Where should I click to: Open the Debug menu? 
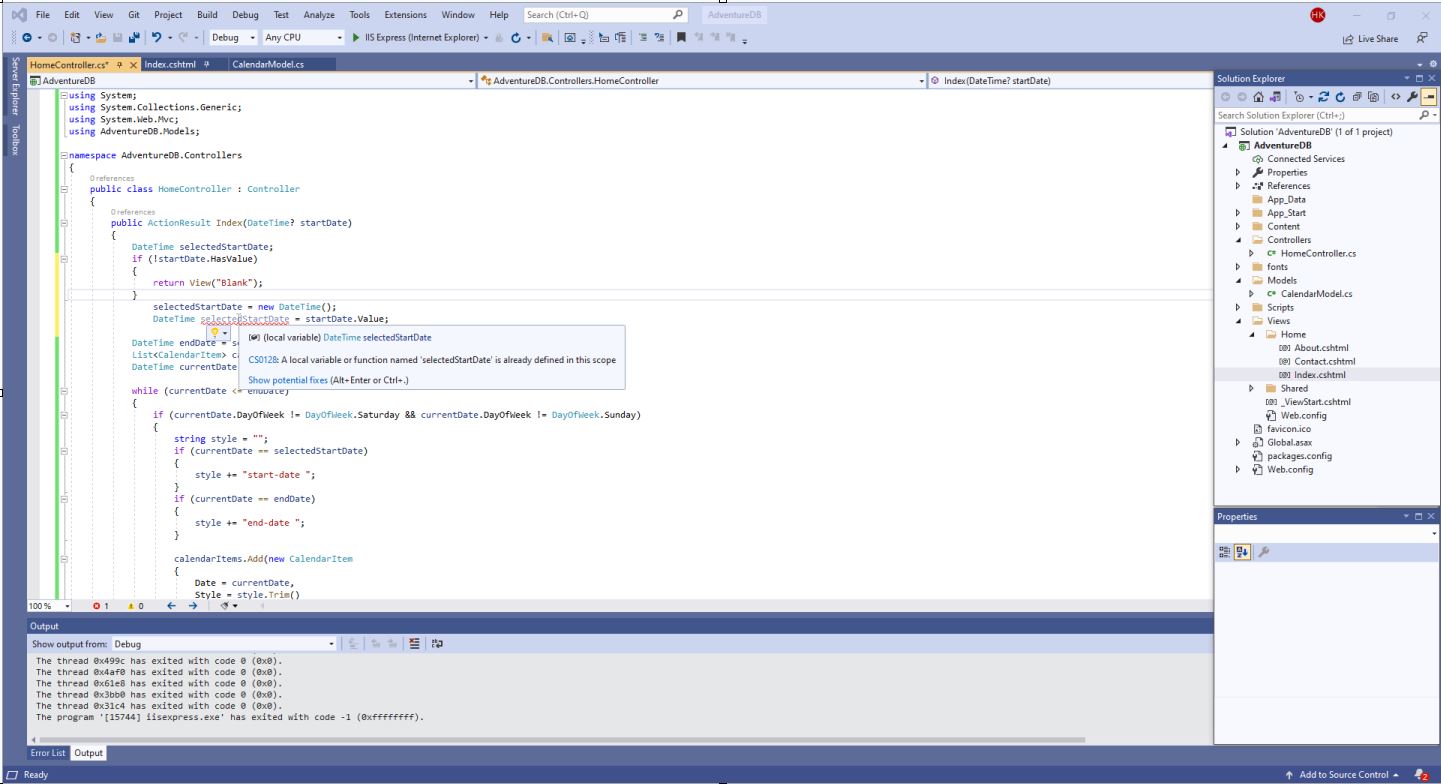tap(243, 14)
